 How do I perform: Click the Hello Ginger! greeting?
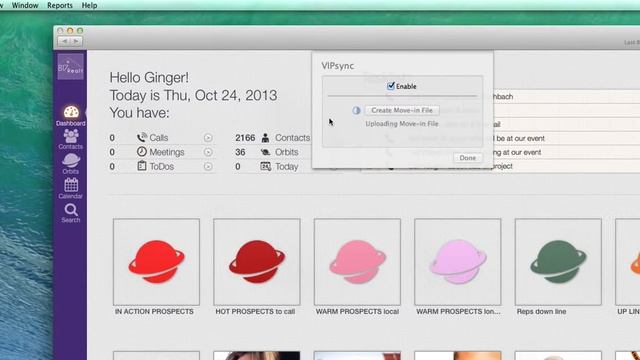click(x=149, y=78)
